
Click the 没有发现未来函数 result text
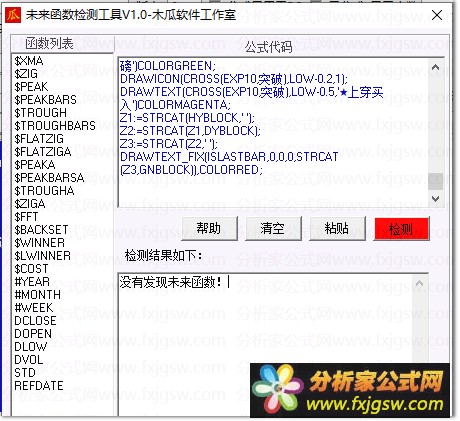[x=170, y=282]
